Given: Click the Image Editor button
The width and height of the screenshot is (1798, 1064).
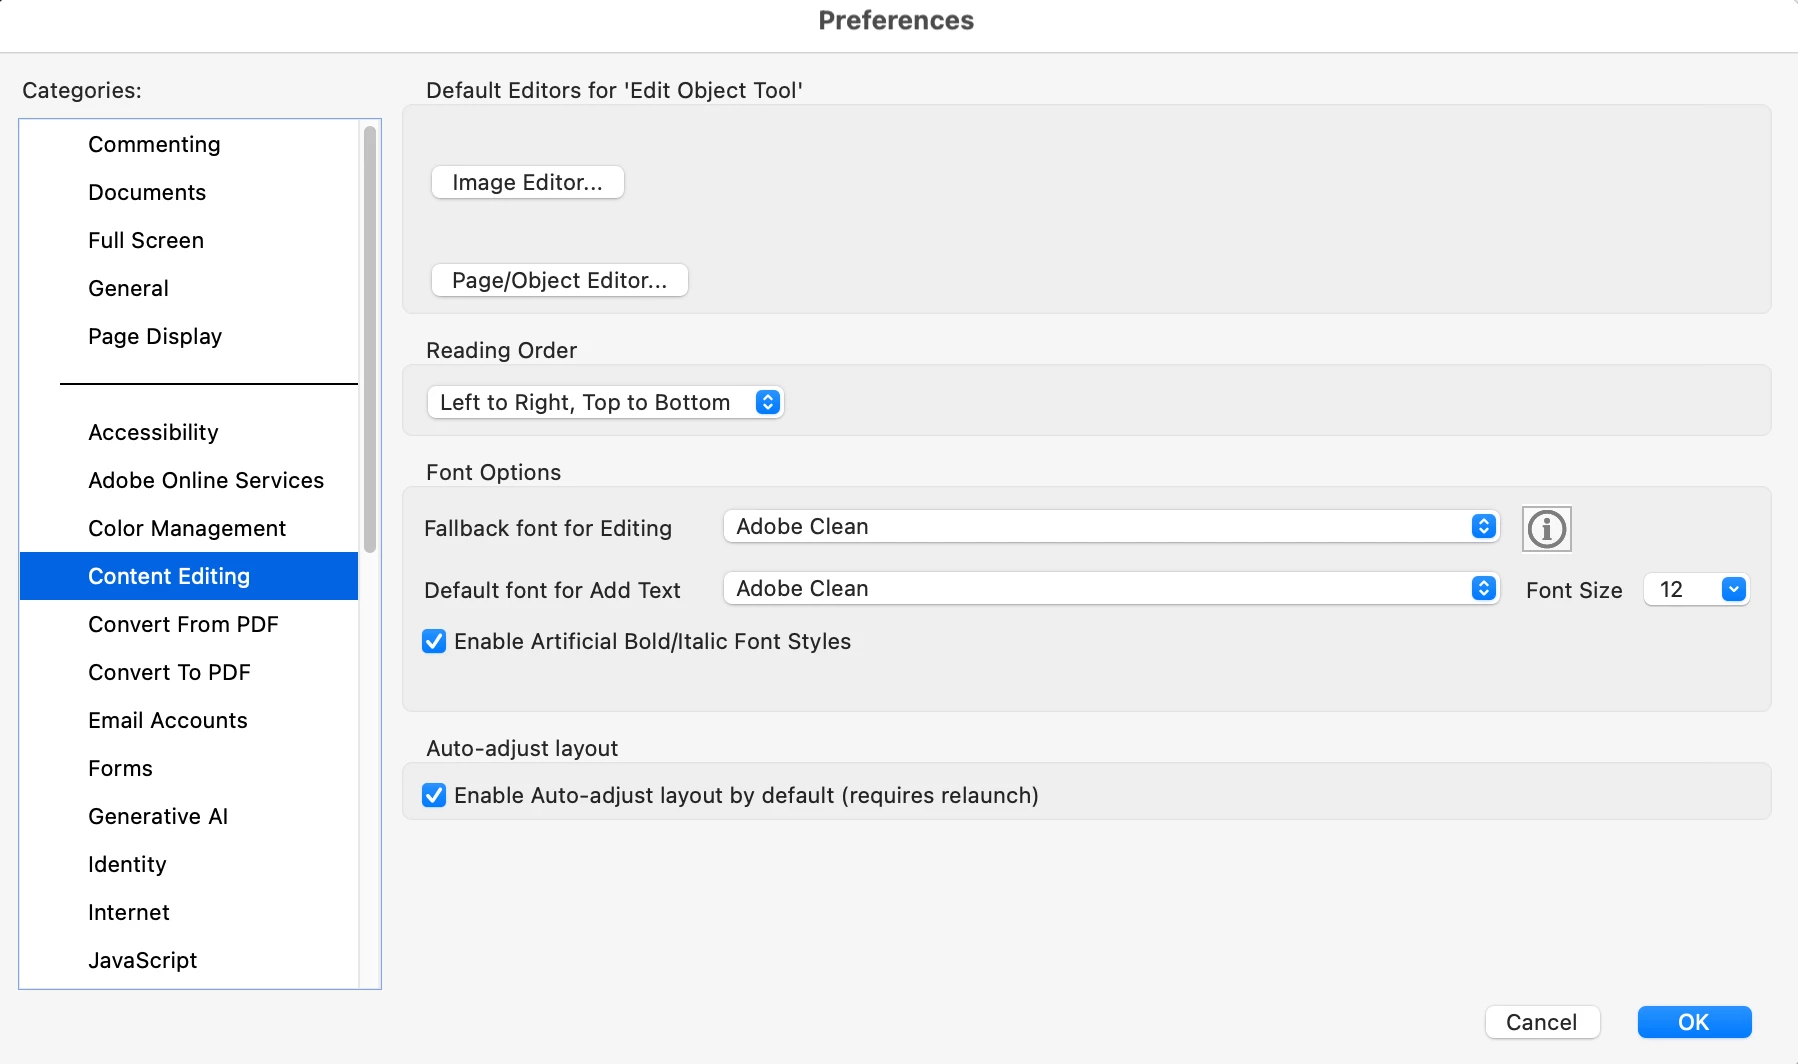Looking at the screenshot, I should pyautogui.click(x=527, y=183).
